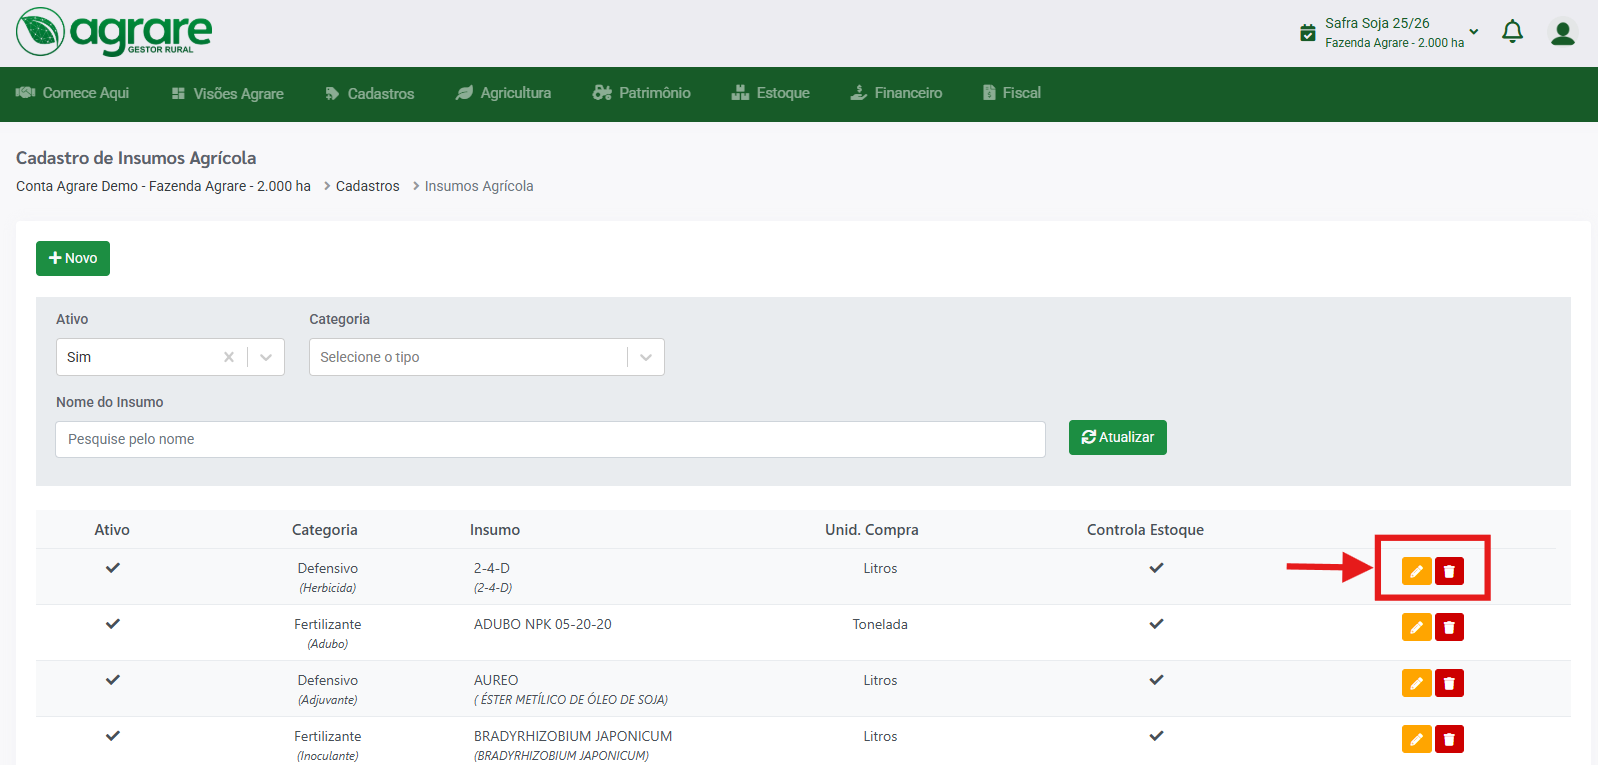Click the Controla Estoque checkmark of AUREO
Viewport: 1598px width, 765px height.
point(1156,679)
